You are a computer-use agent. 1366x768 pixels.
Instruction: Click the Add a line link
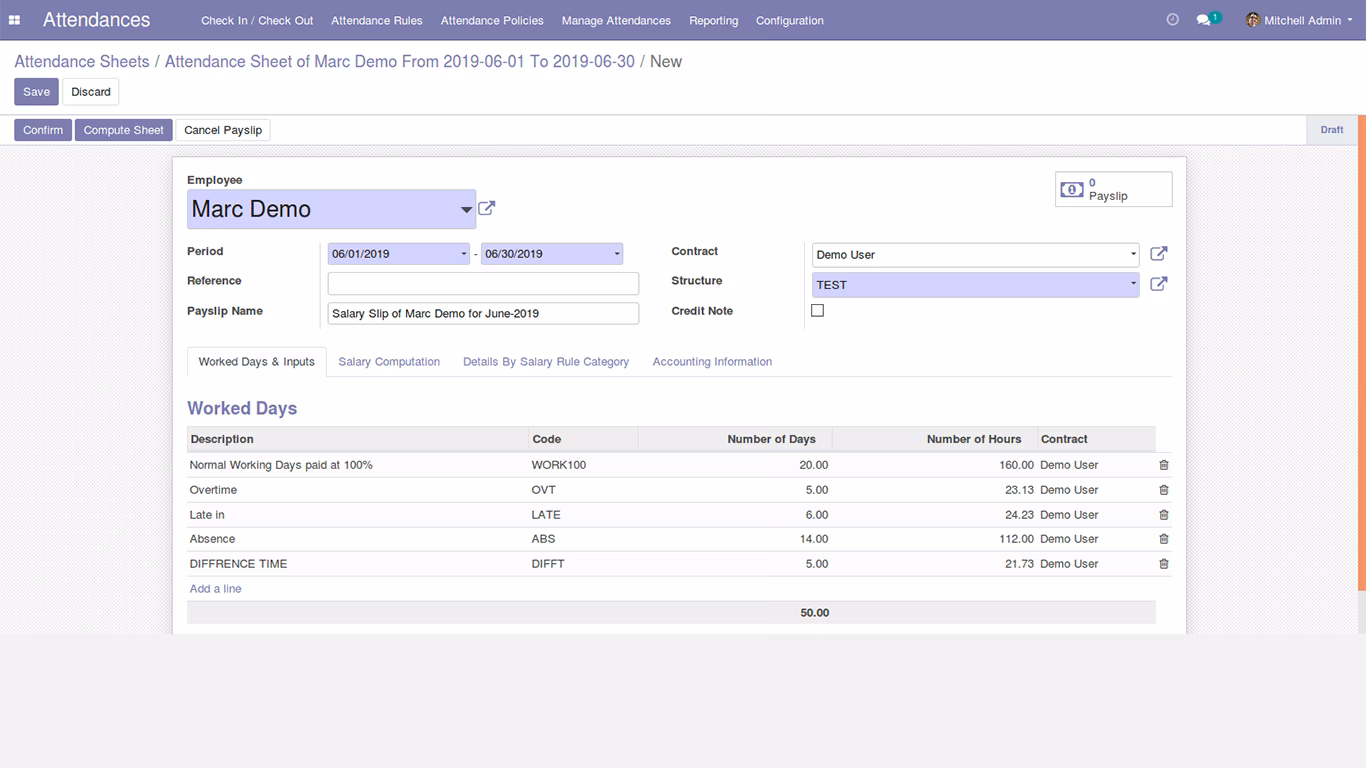click(216, 589)
